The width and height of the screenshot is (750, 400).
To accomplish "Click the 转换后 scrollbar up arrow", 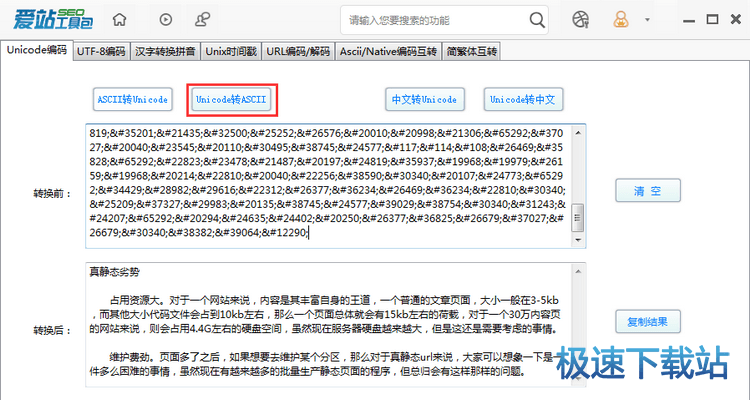I will pyautogui.click(x=578, y=271).
